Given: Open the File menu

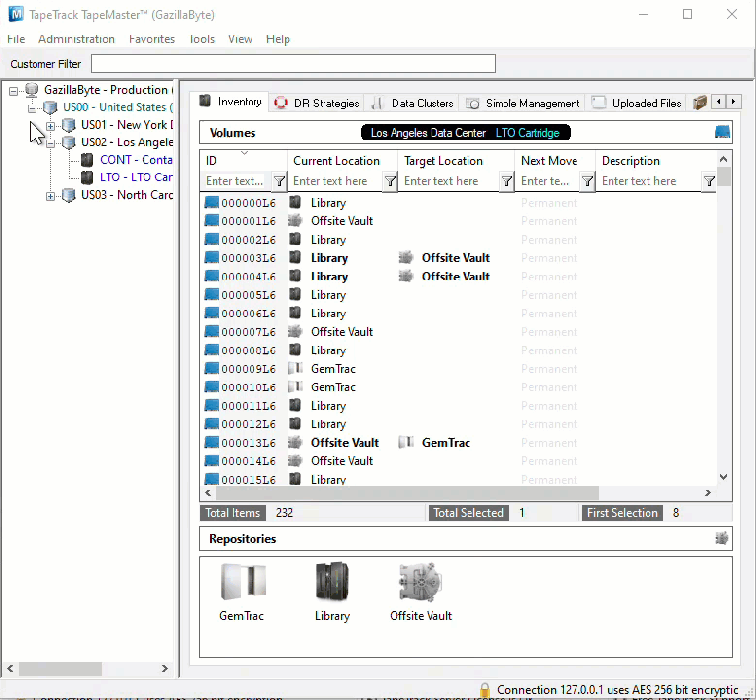Looking at the screenshot, I should 16,39.
